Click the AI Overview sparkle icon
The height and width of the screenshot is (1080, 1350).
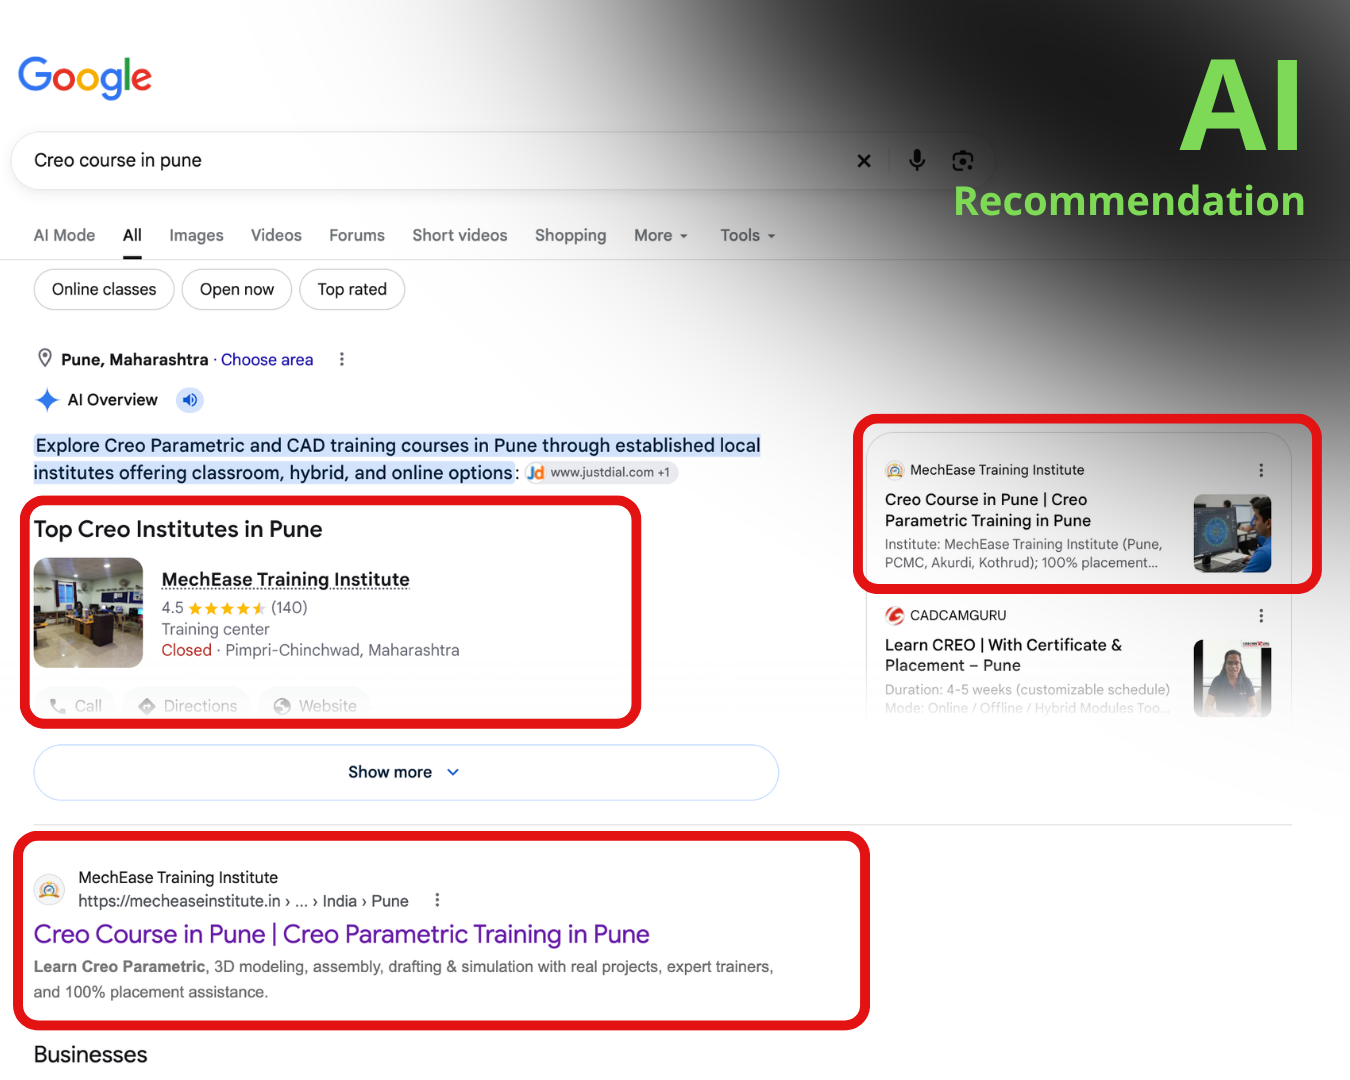[47, 400]
